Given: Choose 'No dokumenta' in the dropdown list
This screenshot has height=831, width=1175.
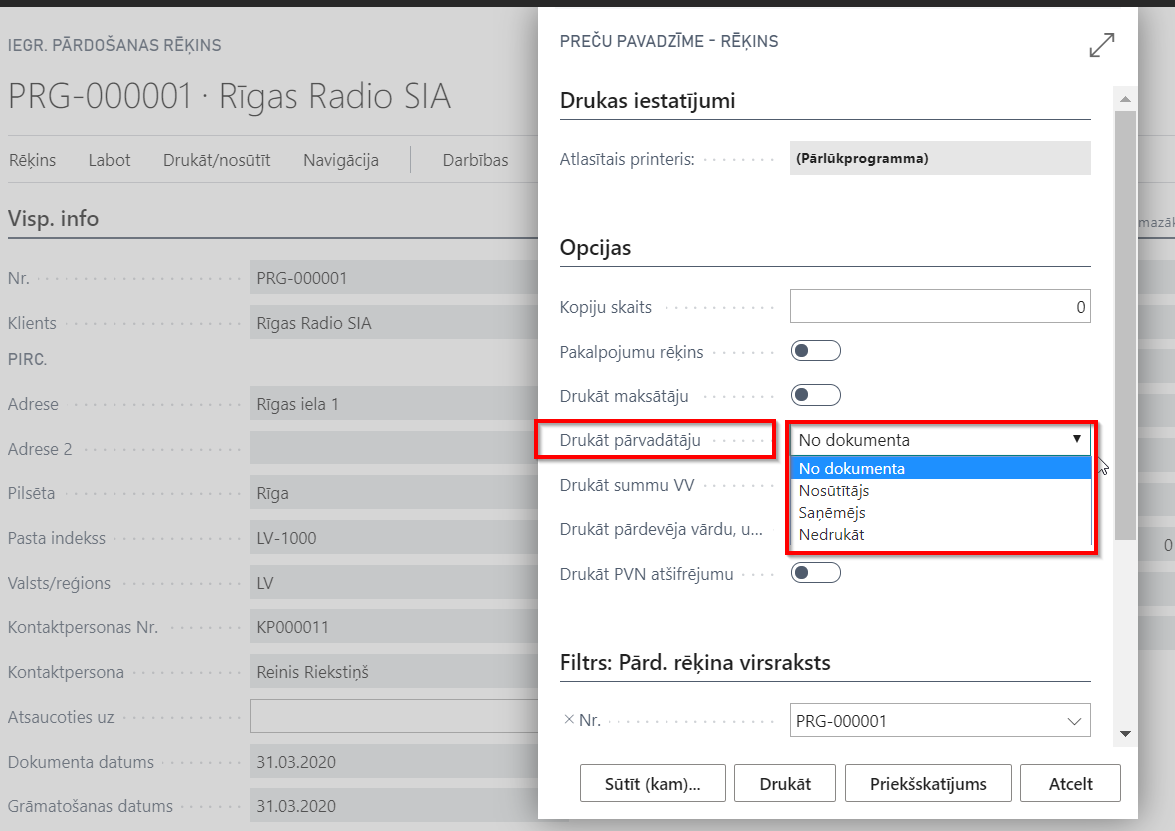Looking at the screenshot, I should pos(940,468).
